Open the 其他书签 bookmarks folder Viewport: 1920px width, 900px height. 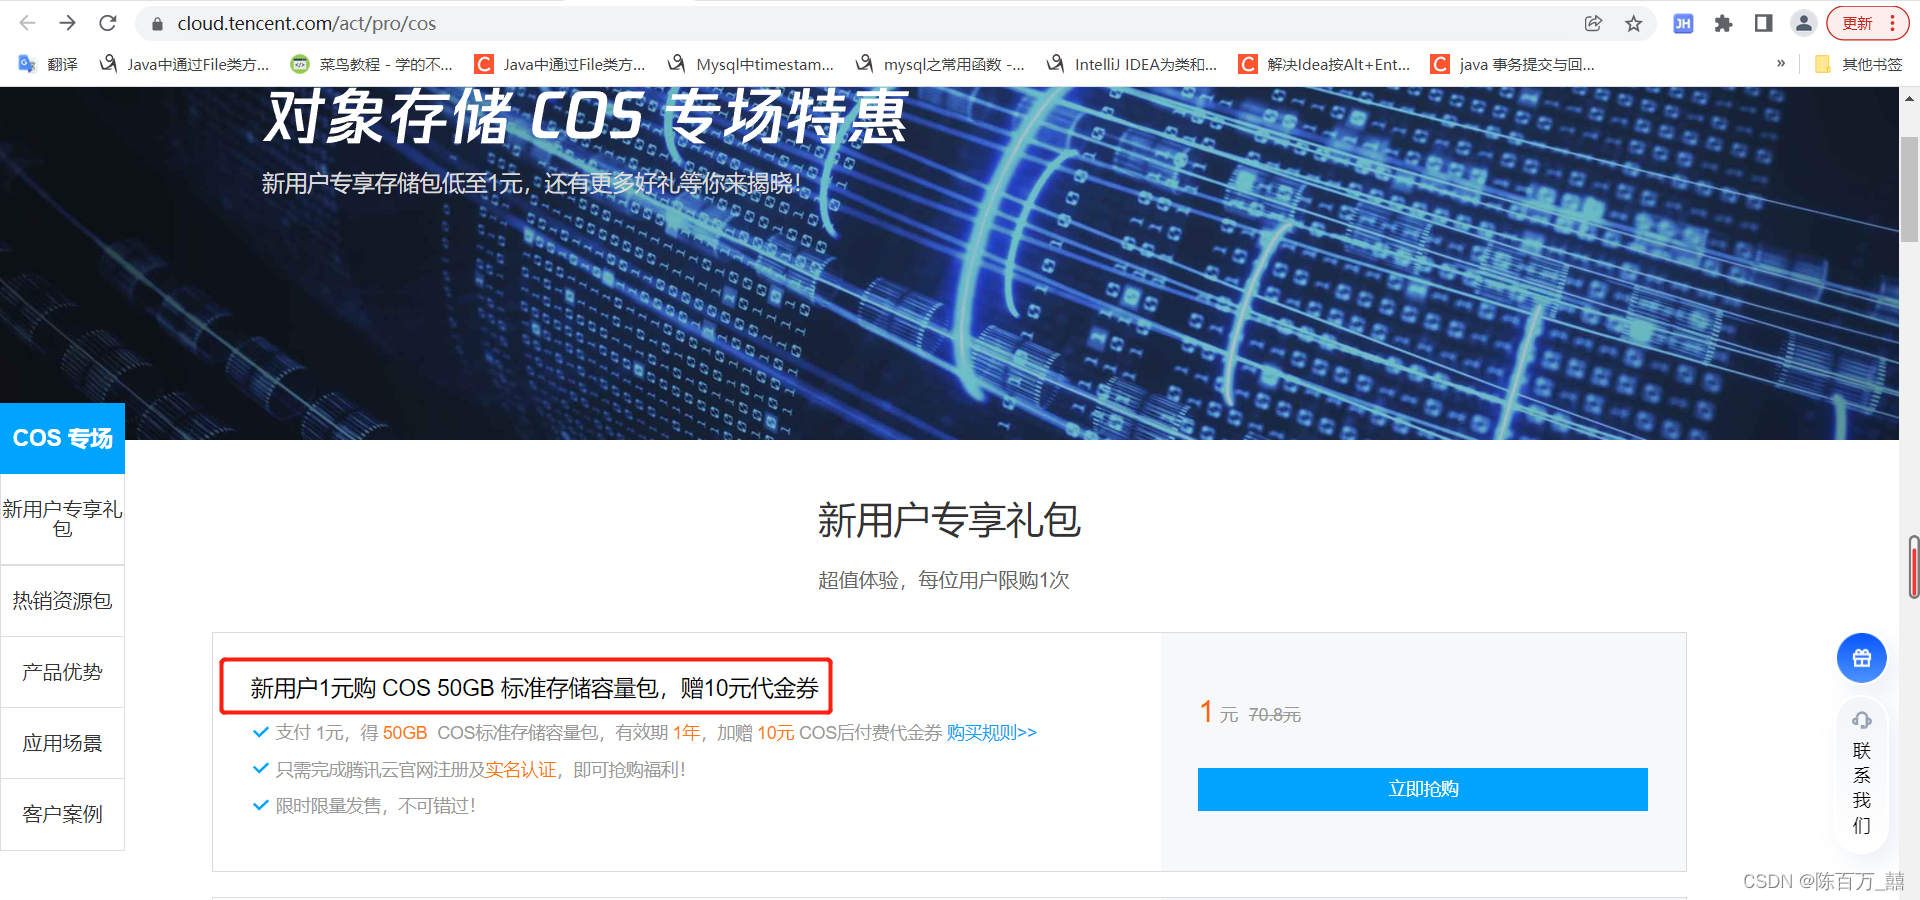pos(1864,63)
